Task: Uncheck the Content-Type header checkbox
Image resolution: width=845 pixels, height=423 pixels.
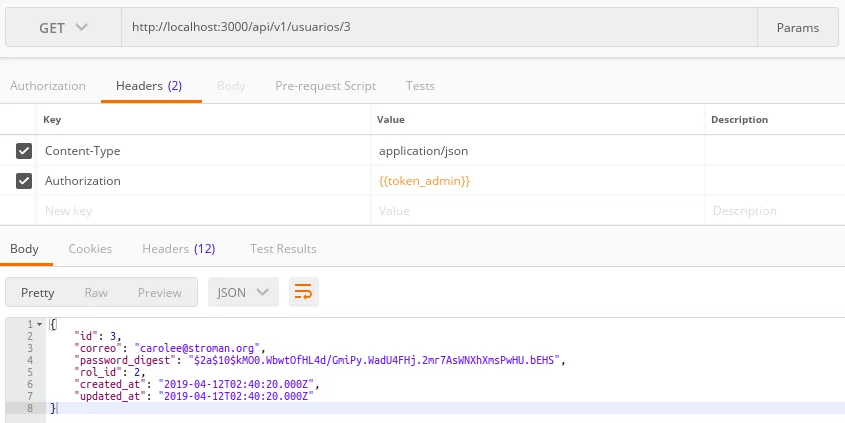Action: [x=24, y=151]
